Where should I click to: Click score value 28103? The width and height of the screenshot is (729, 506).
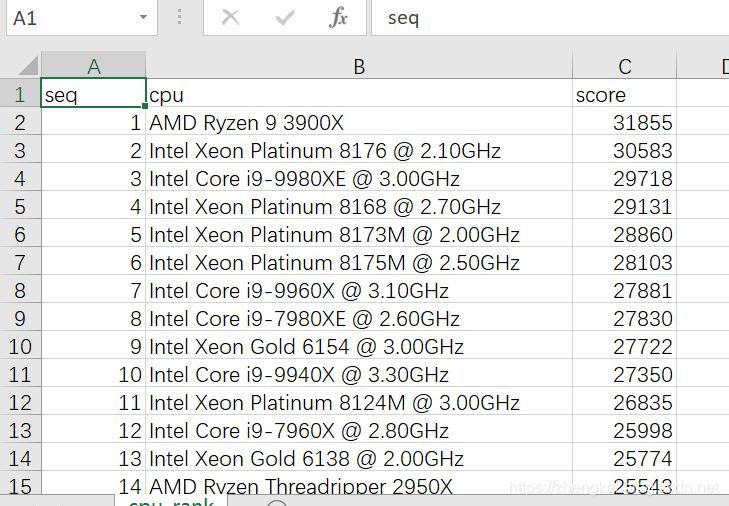click(x=624, y=261)
